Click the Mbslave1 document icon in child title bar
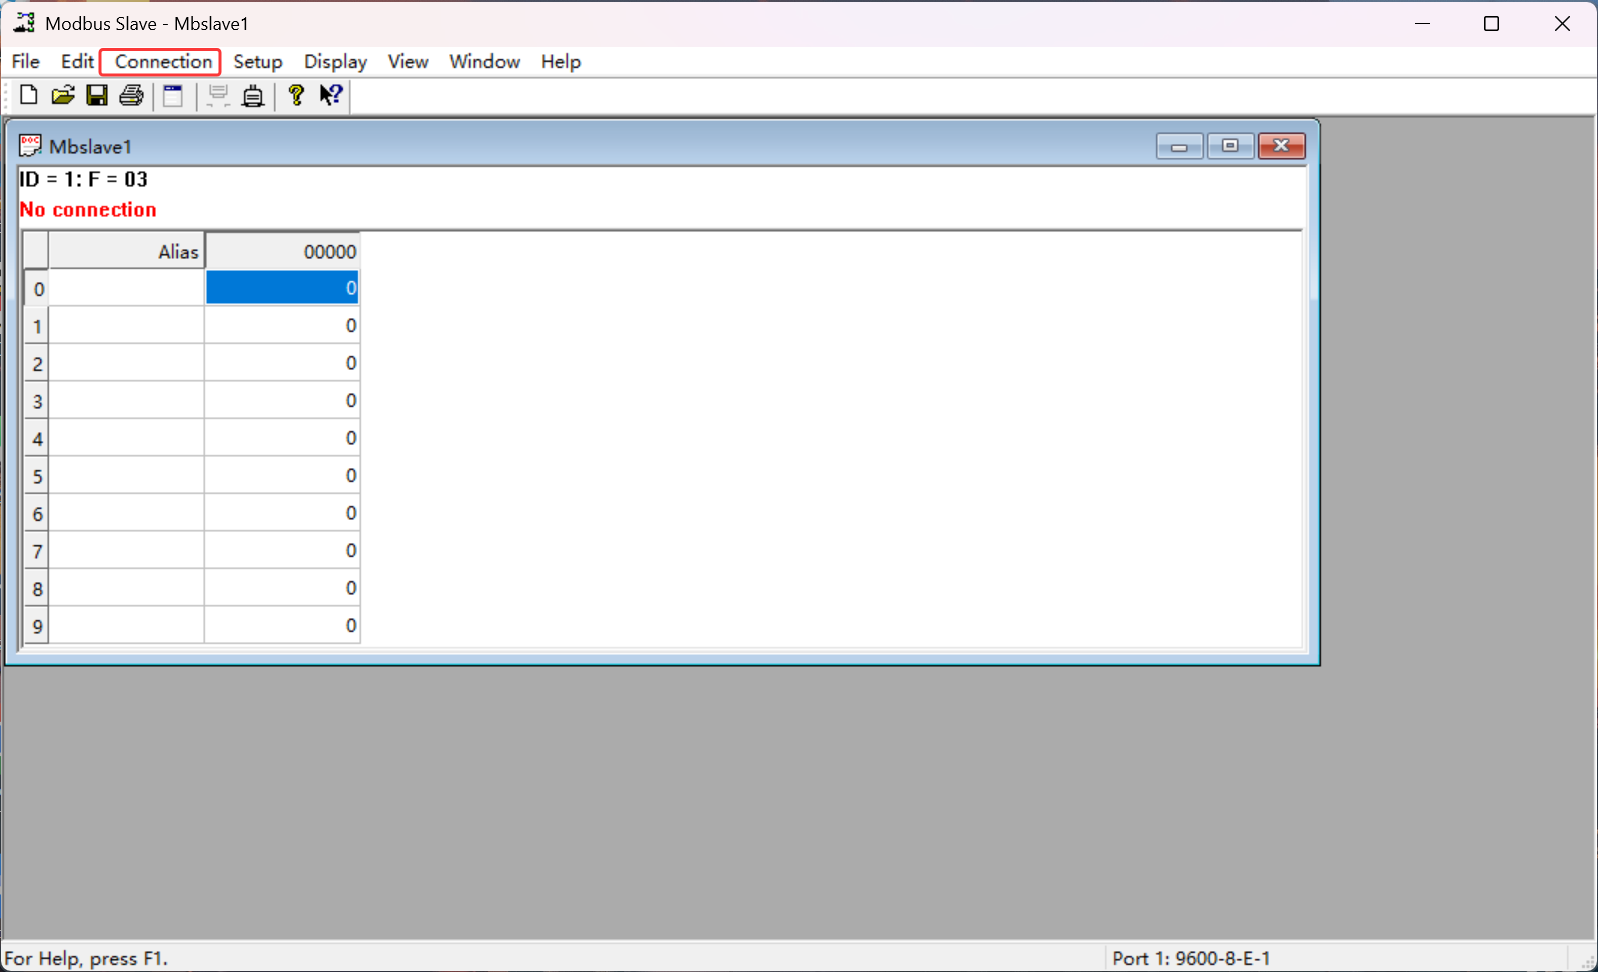 pyautogui.click(x=30, y=146)
